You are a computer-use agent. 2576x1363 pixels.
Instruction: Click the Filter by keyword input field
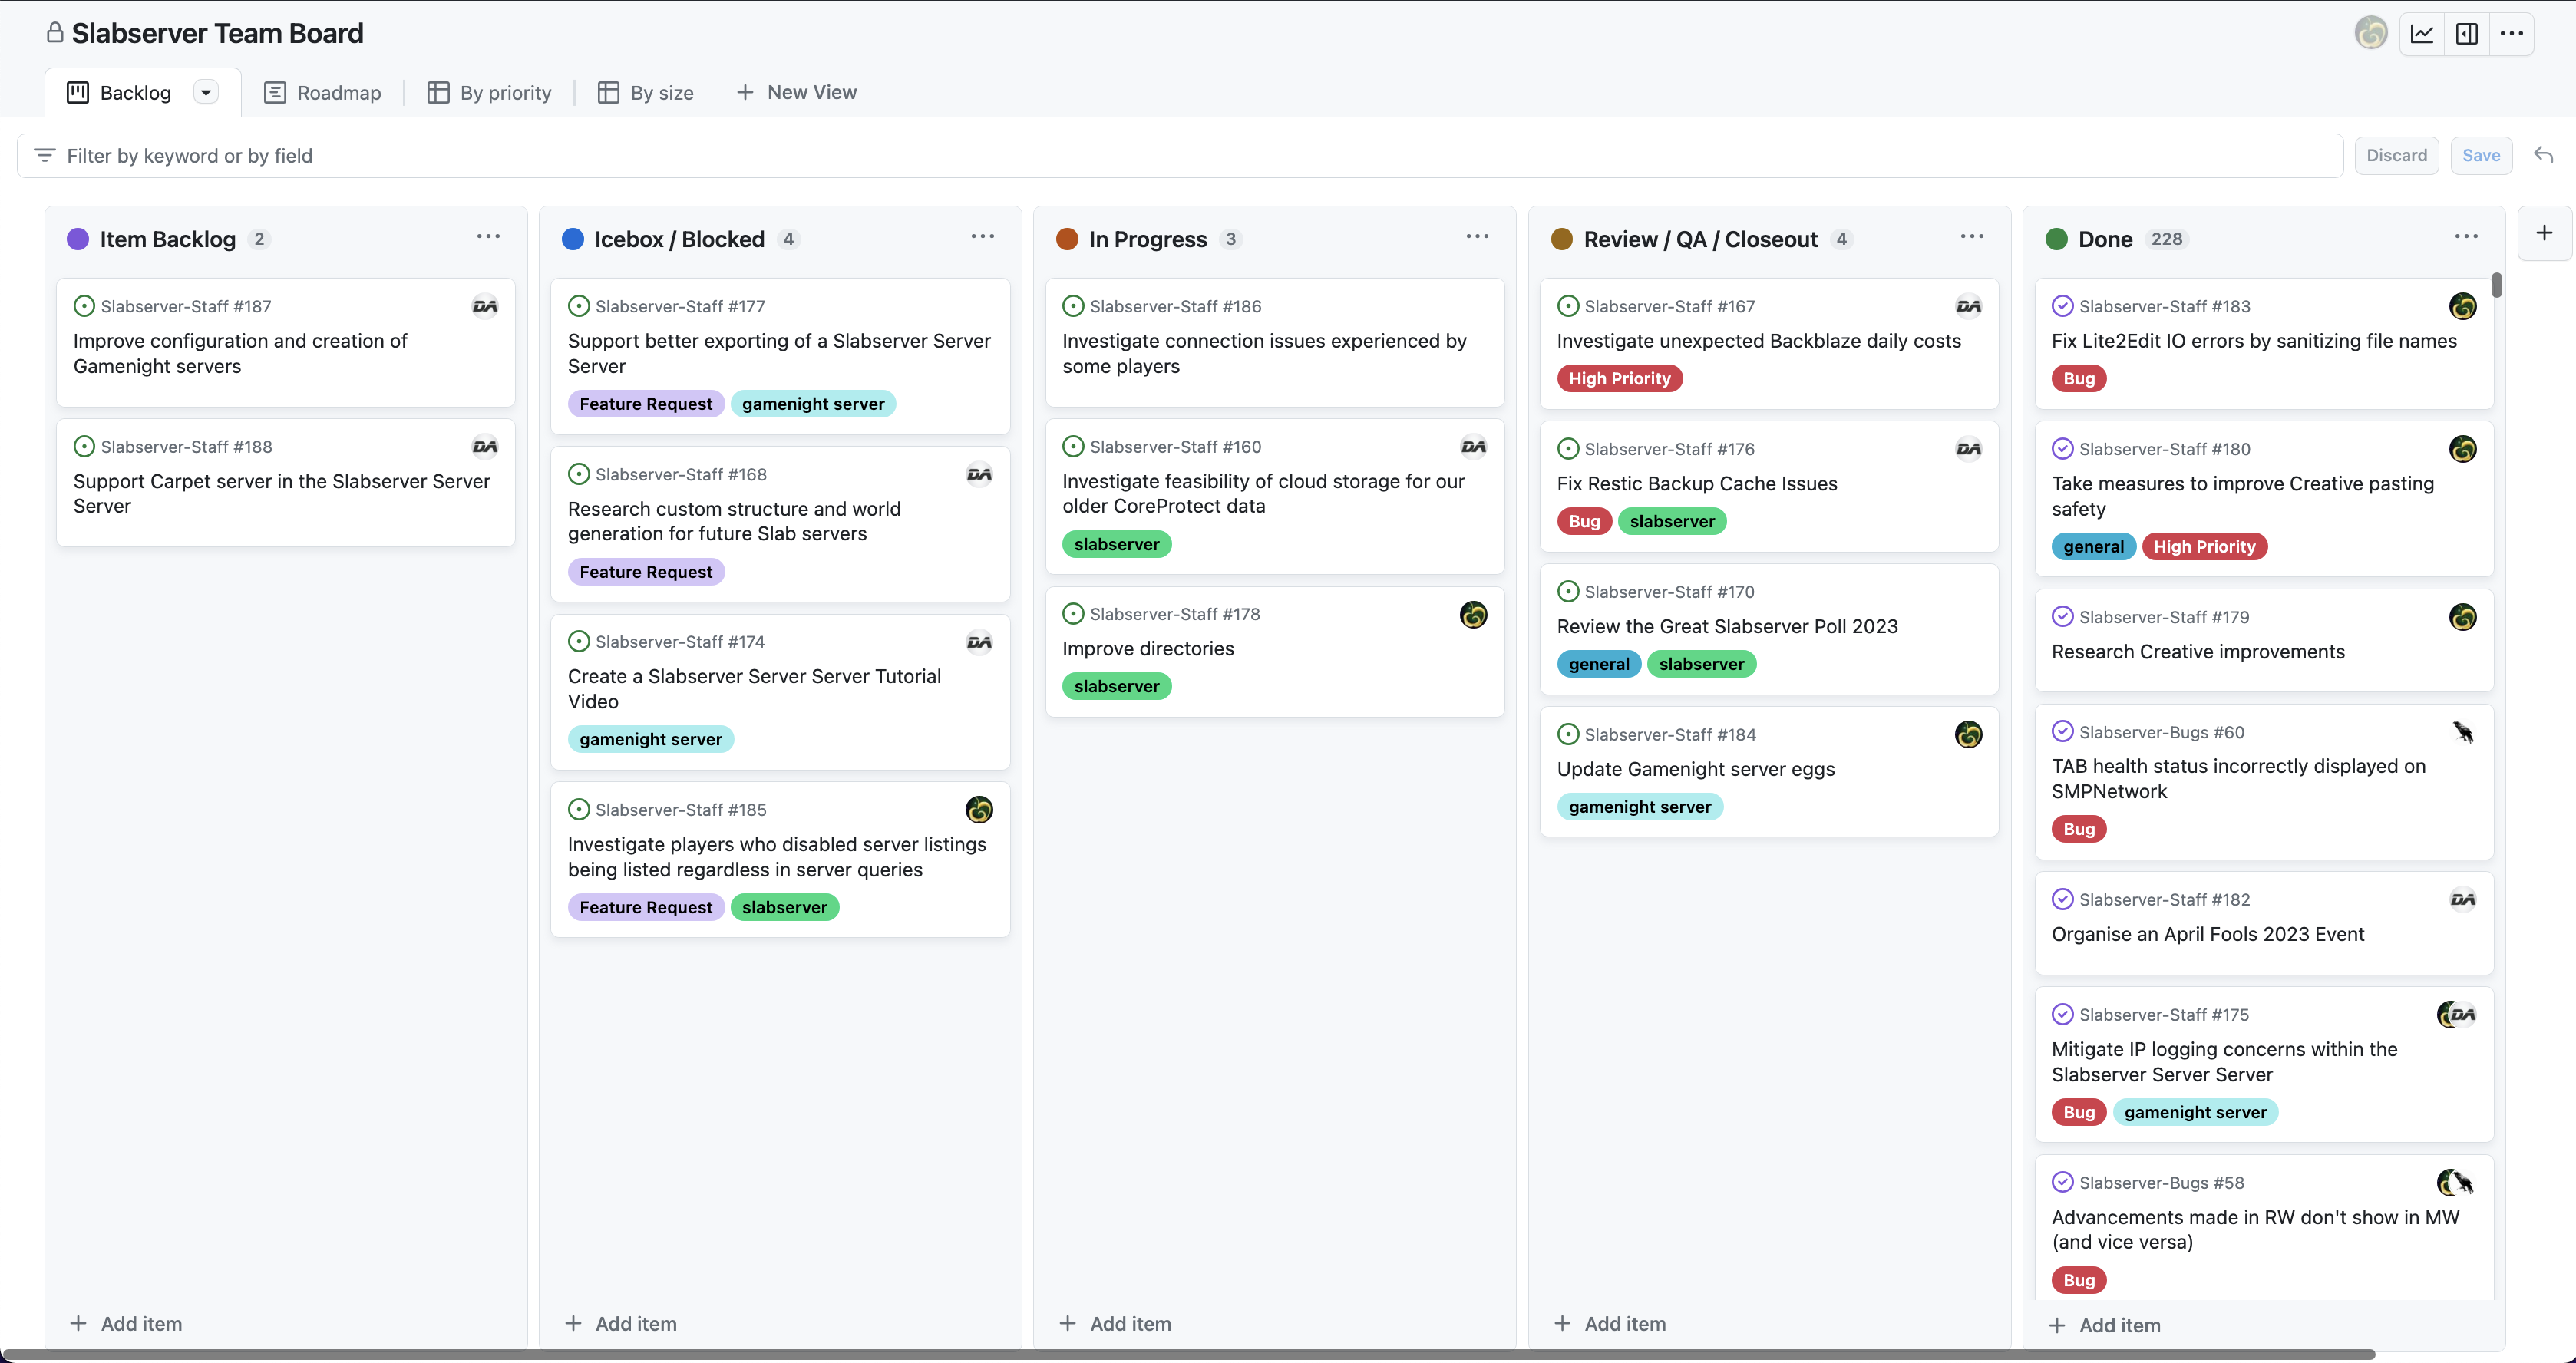point(1180,156)
